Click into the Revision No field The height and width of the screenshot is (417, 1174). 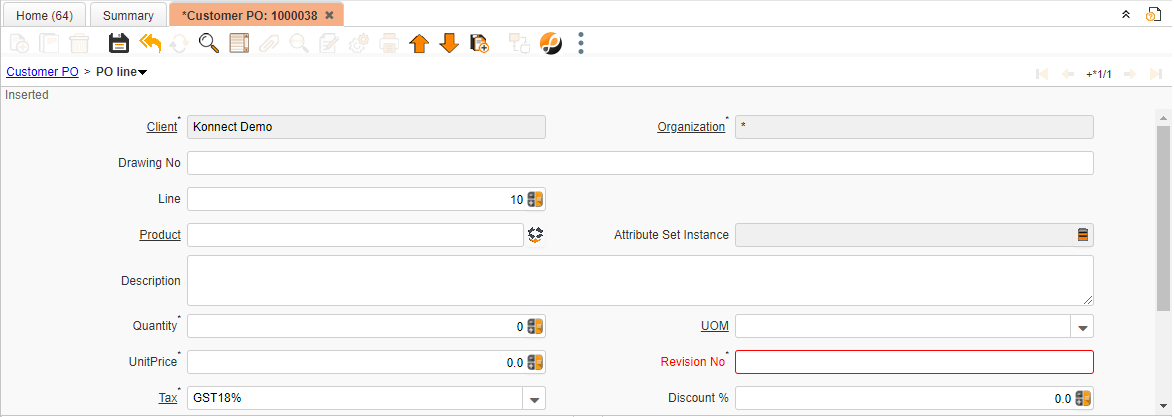(x=914, y=362)
